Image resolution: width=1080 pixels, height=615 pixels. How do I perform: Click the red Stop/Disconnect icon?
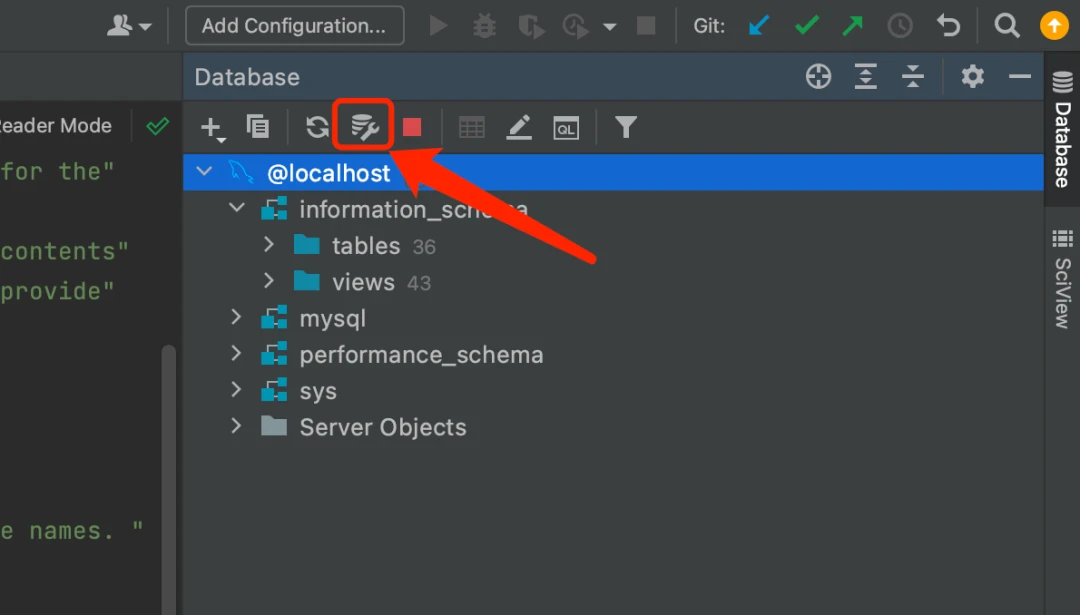(x=412, y=127)
